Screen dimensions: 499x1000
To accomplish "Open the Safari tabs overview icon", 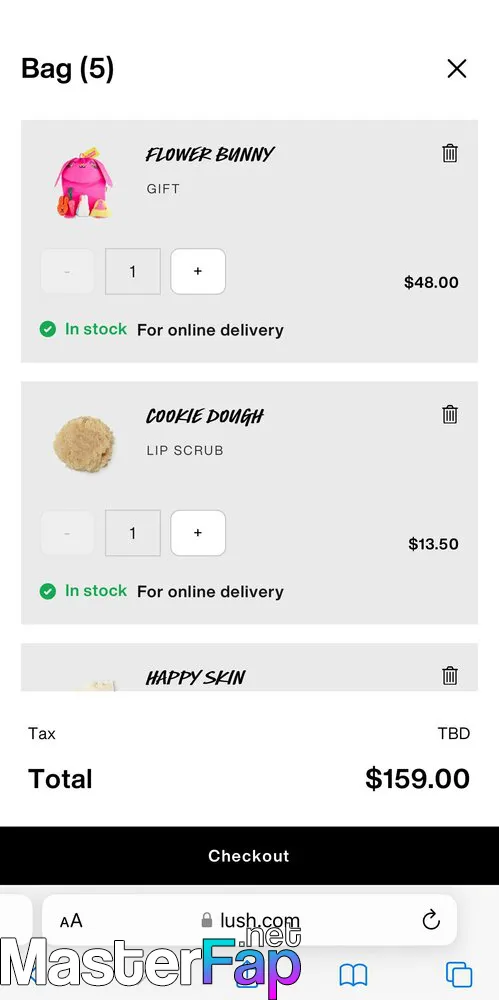I will [459, 975].
